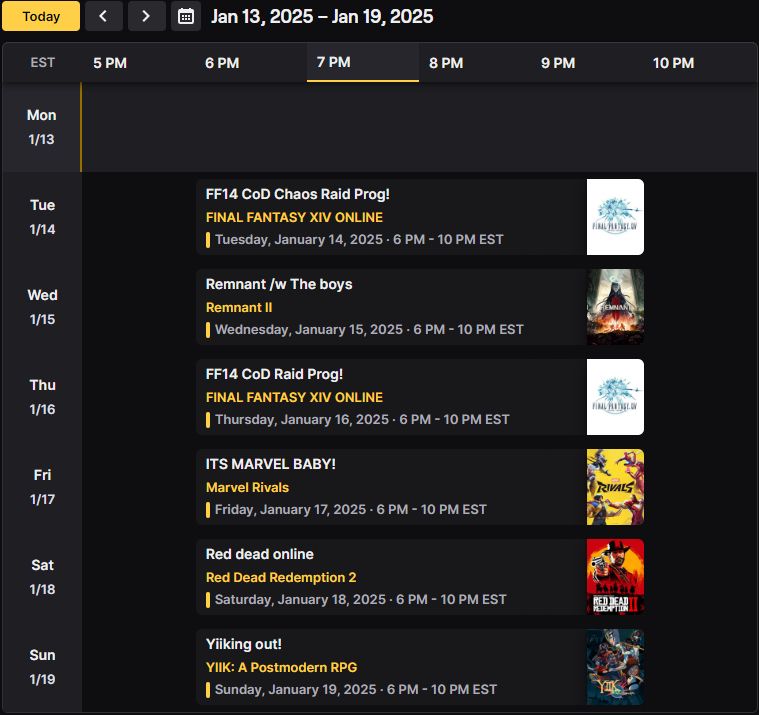Open the ITS MARVEL BABY! stream title
This screenshot has height=715, width=759.
pyautogui.click(x=271, y=464)
